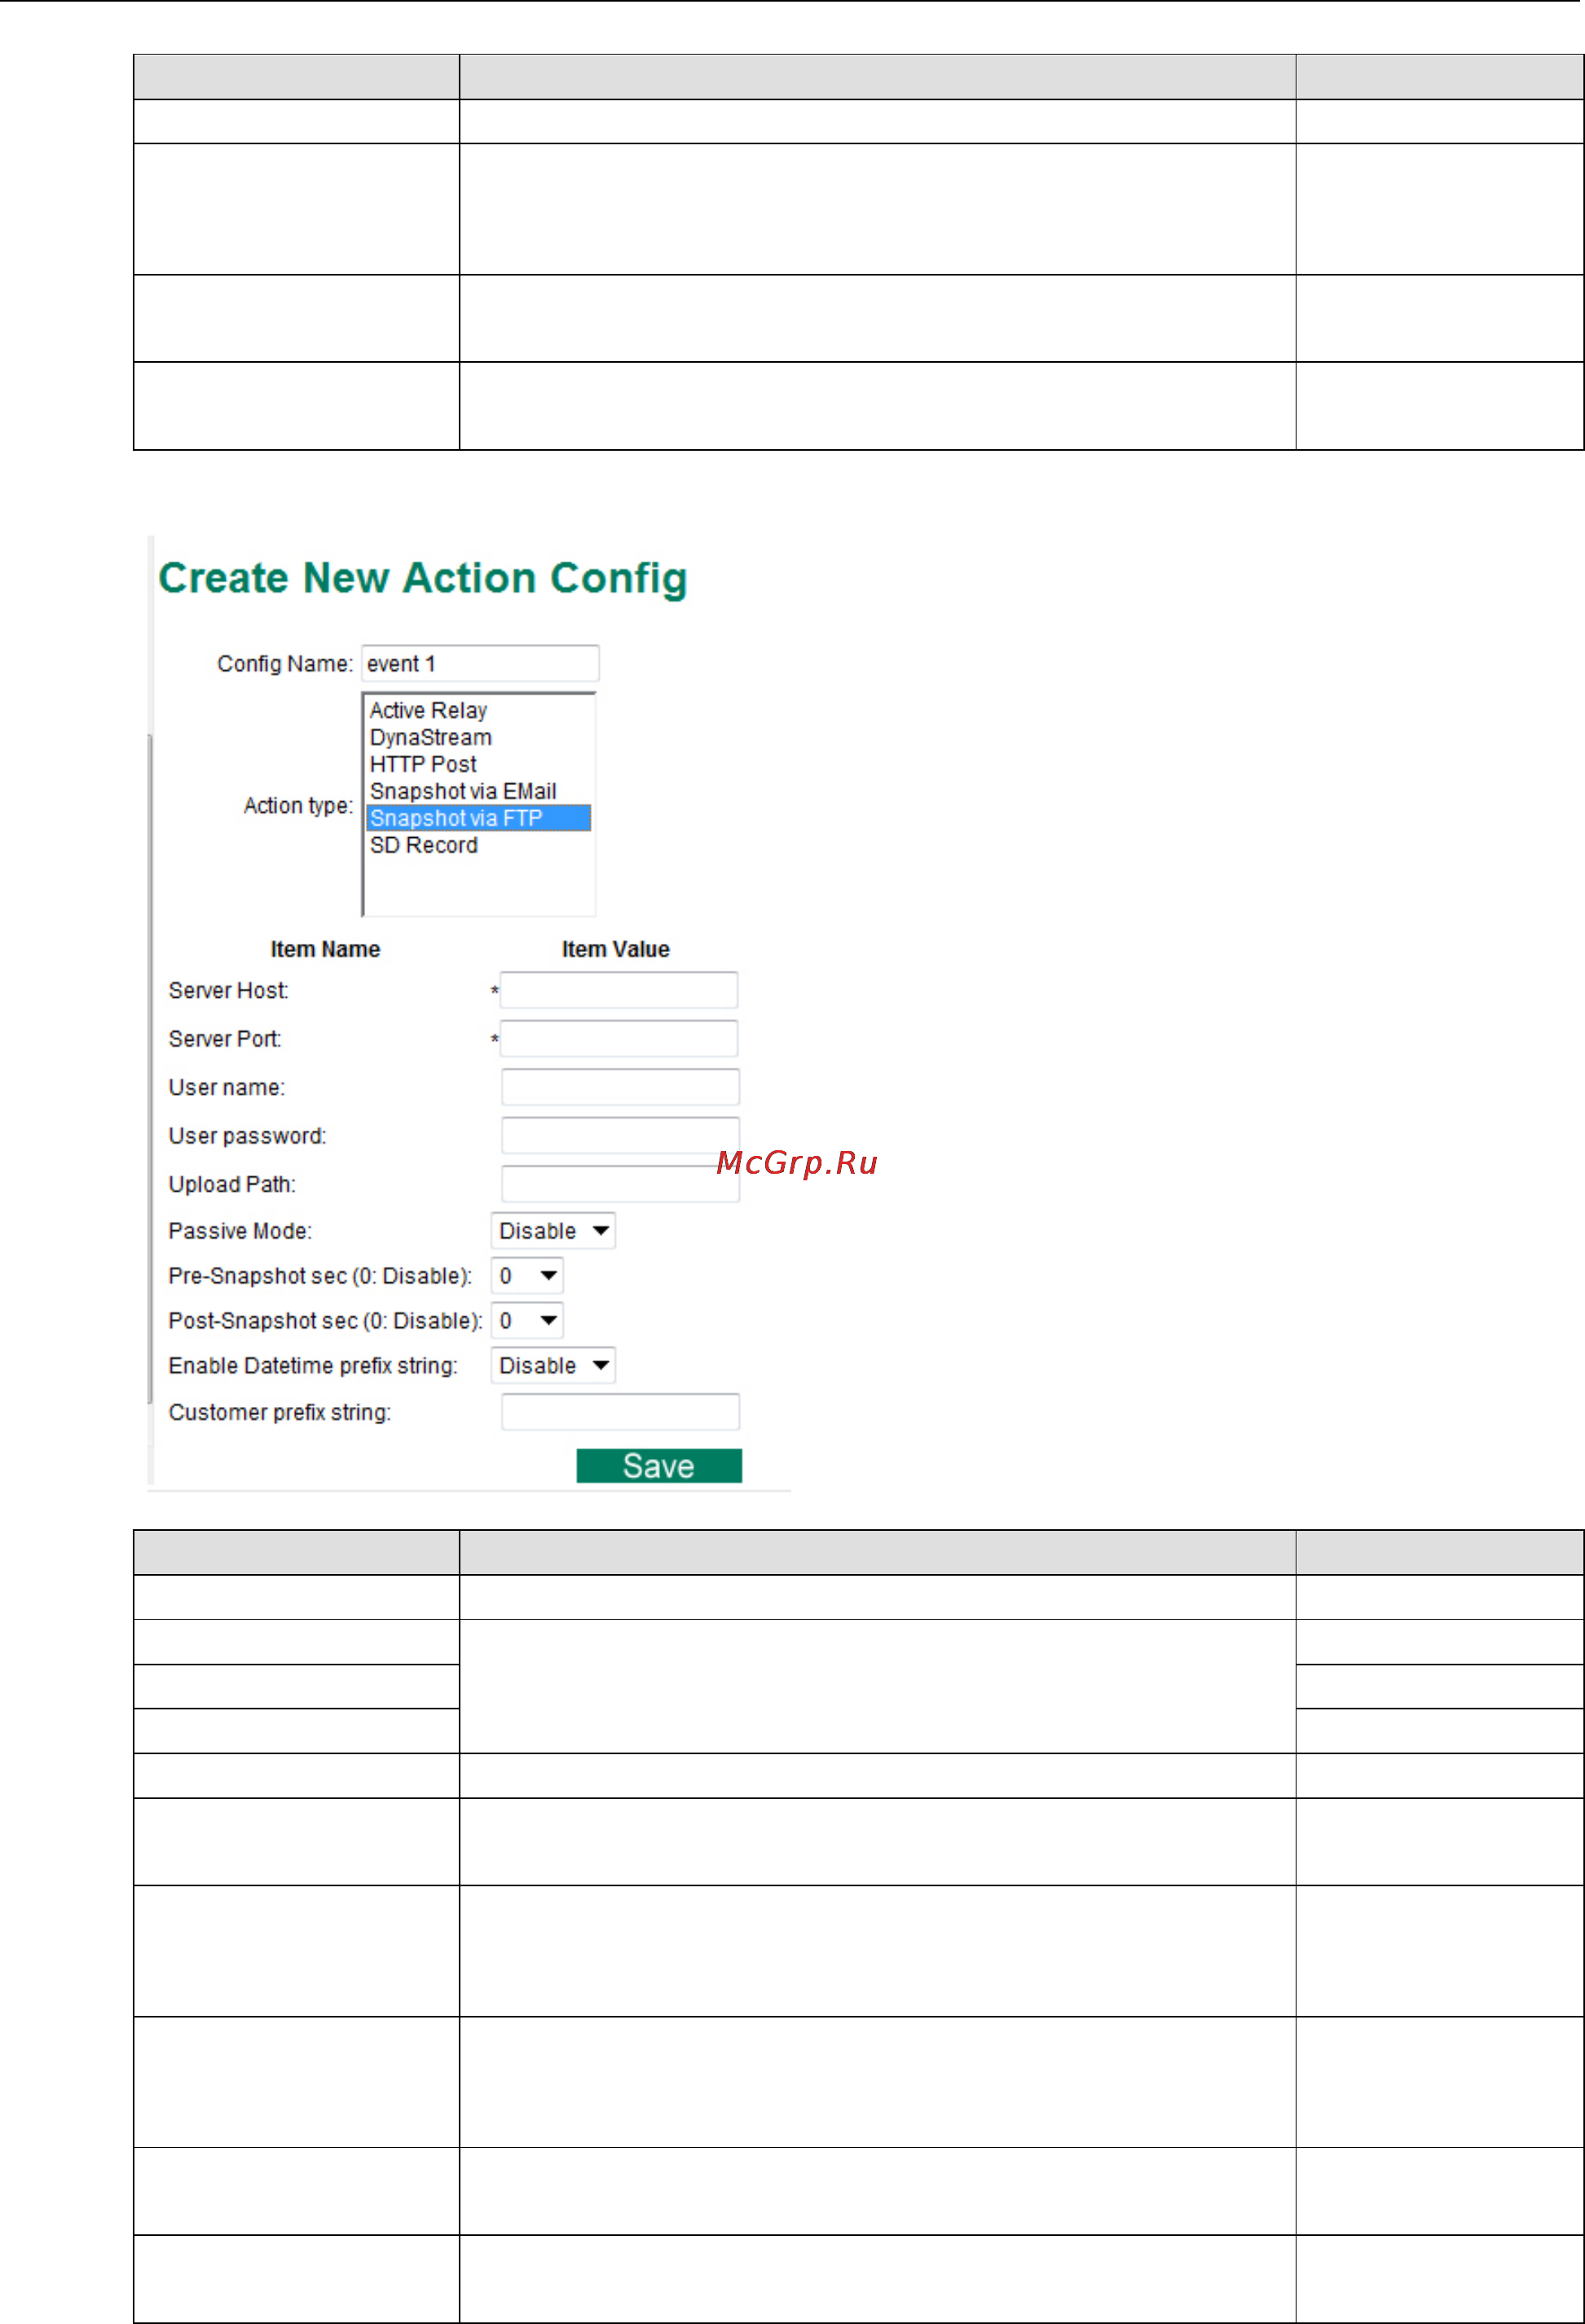
Task: Click the Customer prefix string field
Action: coord(620,1412)
